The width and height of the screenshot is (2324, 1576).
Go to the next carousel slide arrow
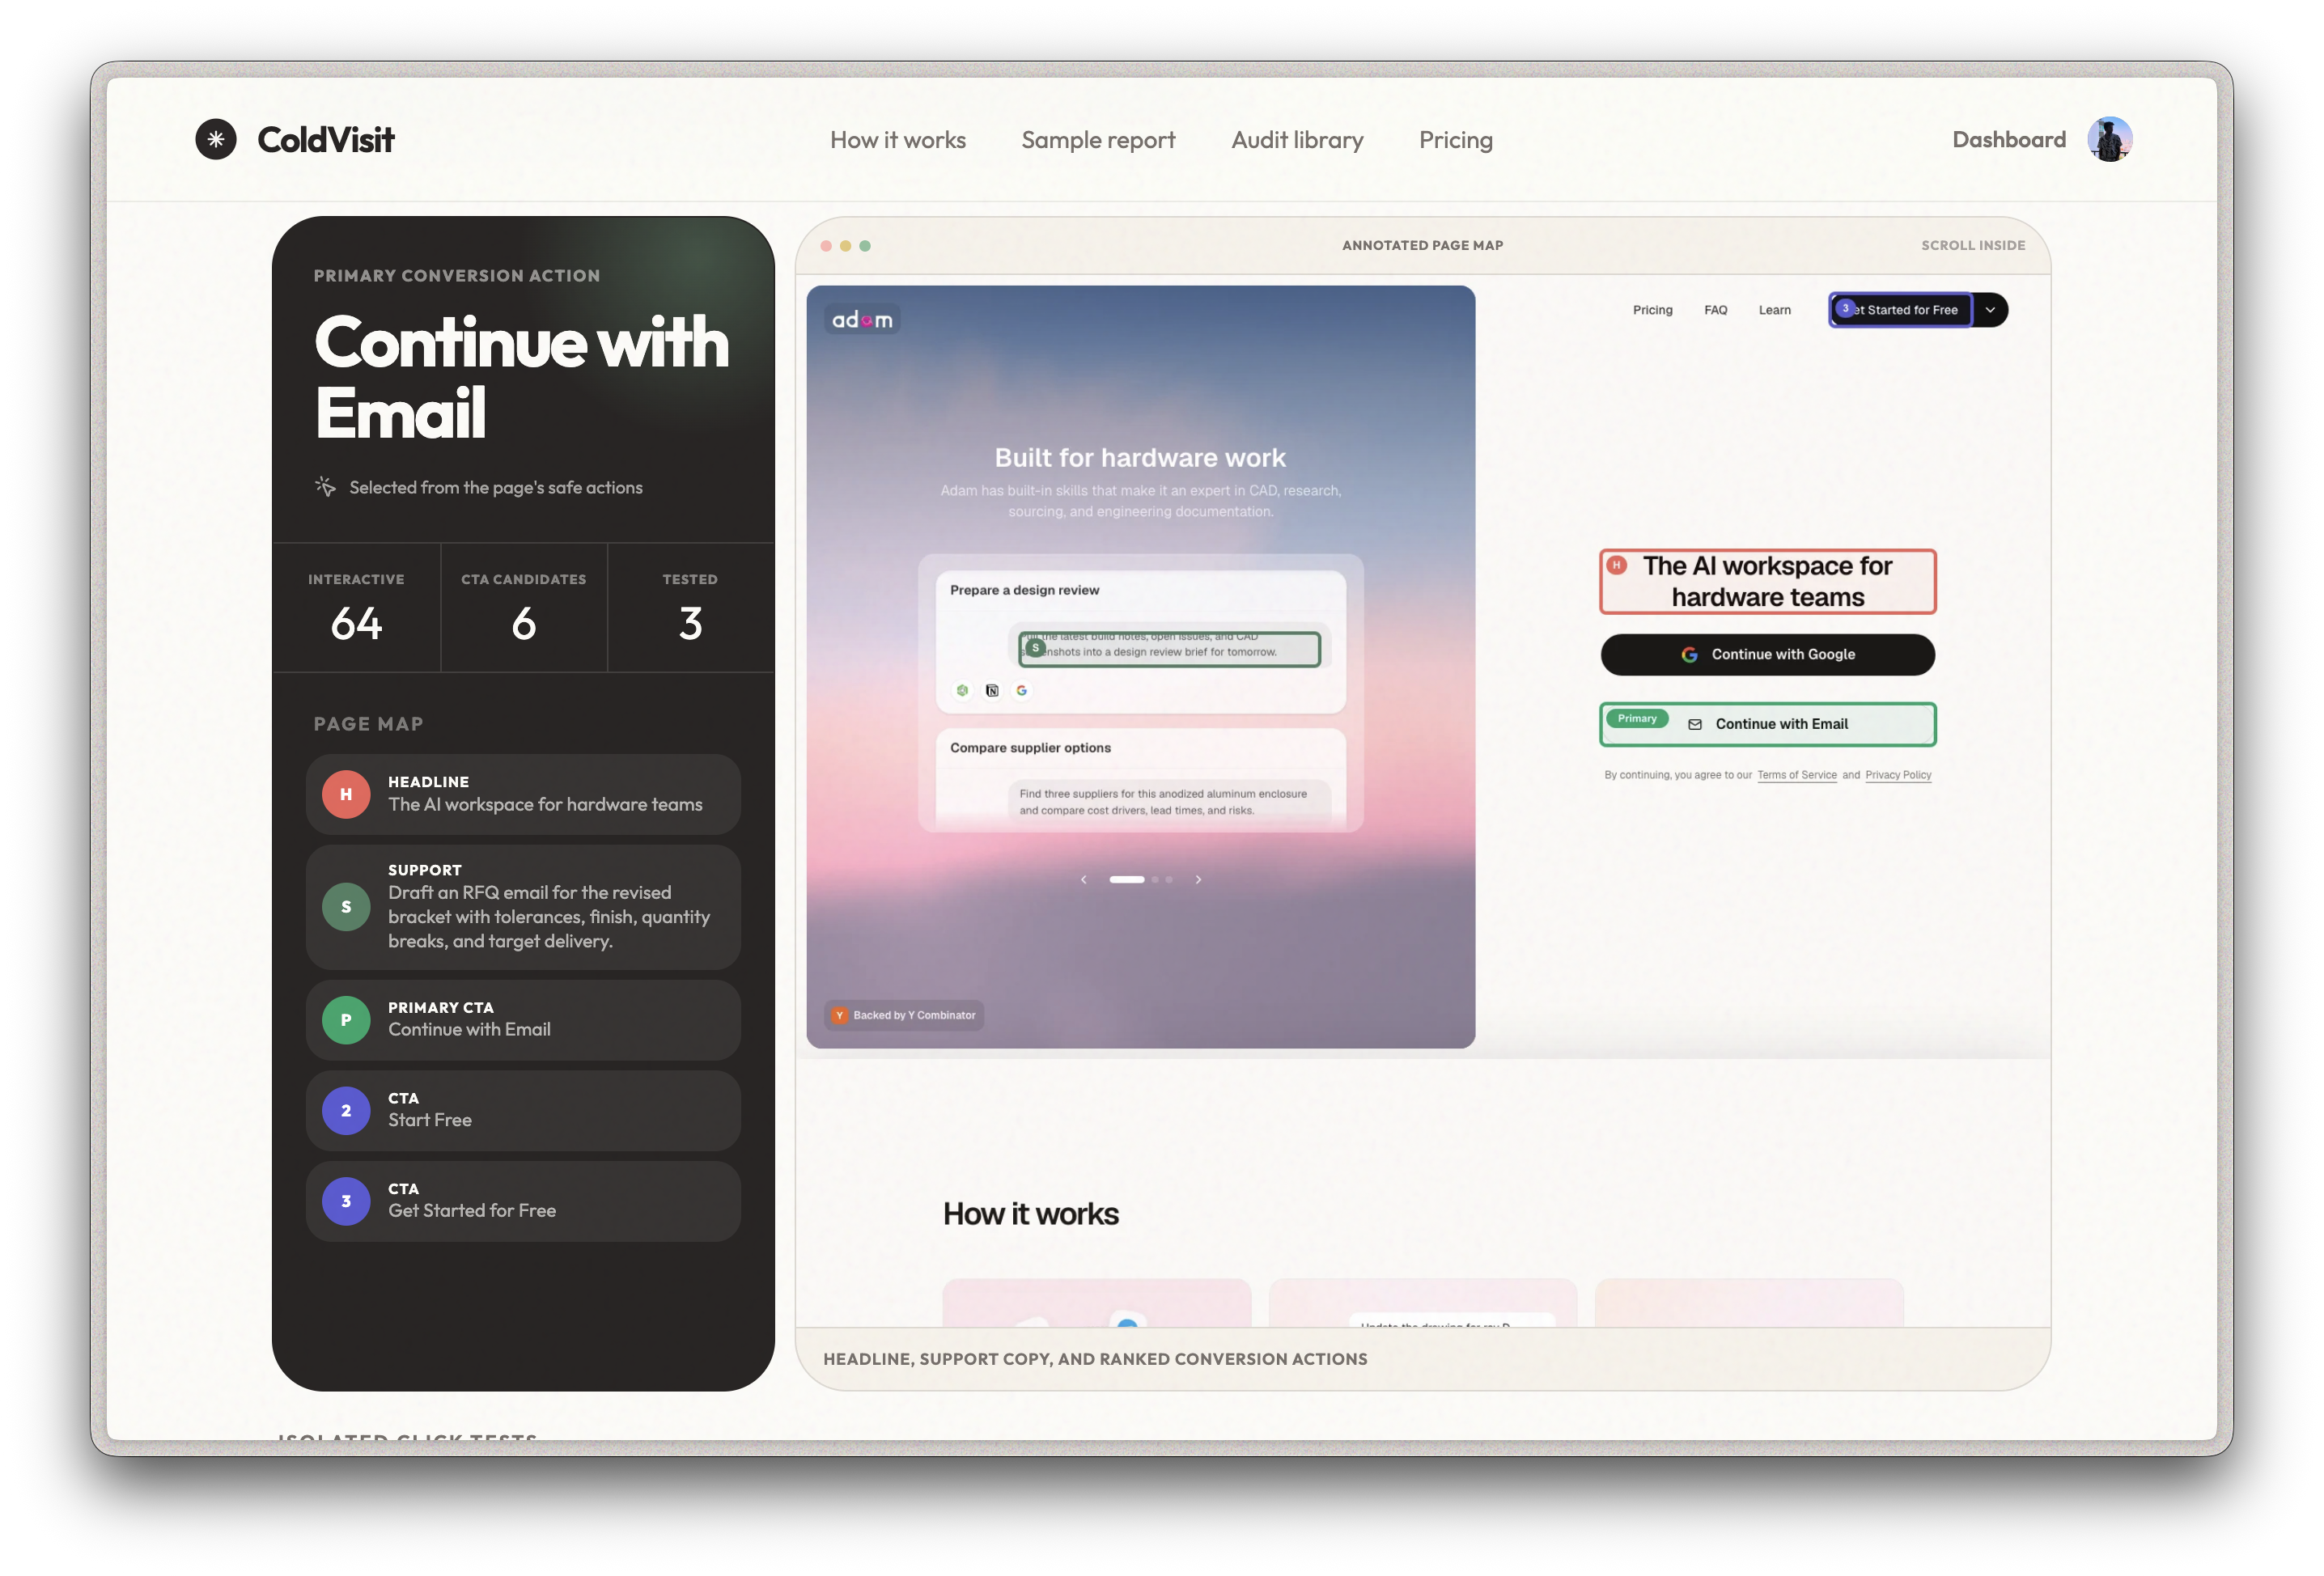tap(1198, 879)
